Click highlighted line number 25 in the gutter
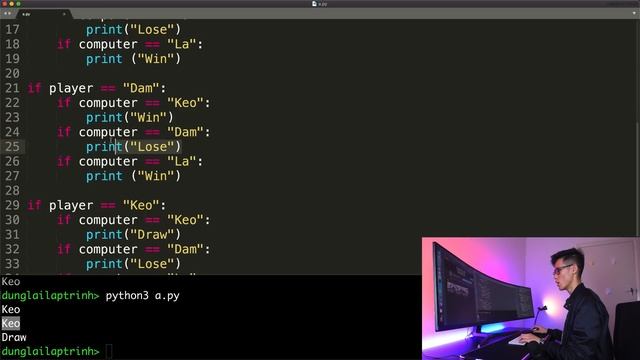 [12, 147]
